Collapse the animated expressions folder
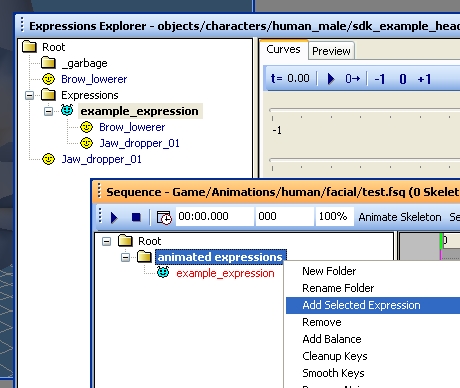Viewport: 460px width, 388px height. [125, 257]
